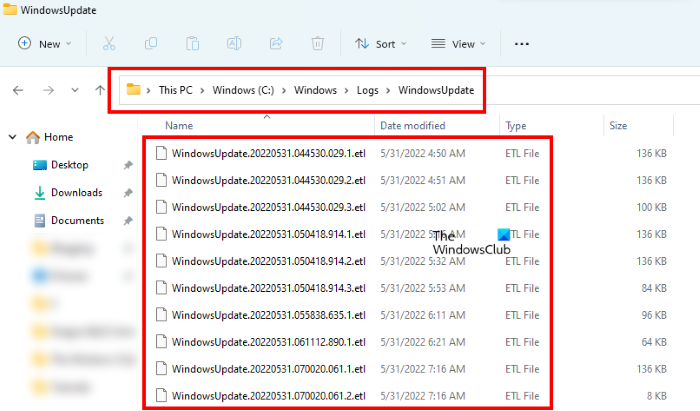This screenshot has width=700, height=411.
Task: Click the Delete trash can icon
Action: point(317,44)
